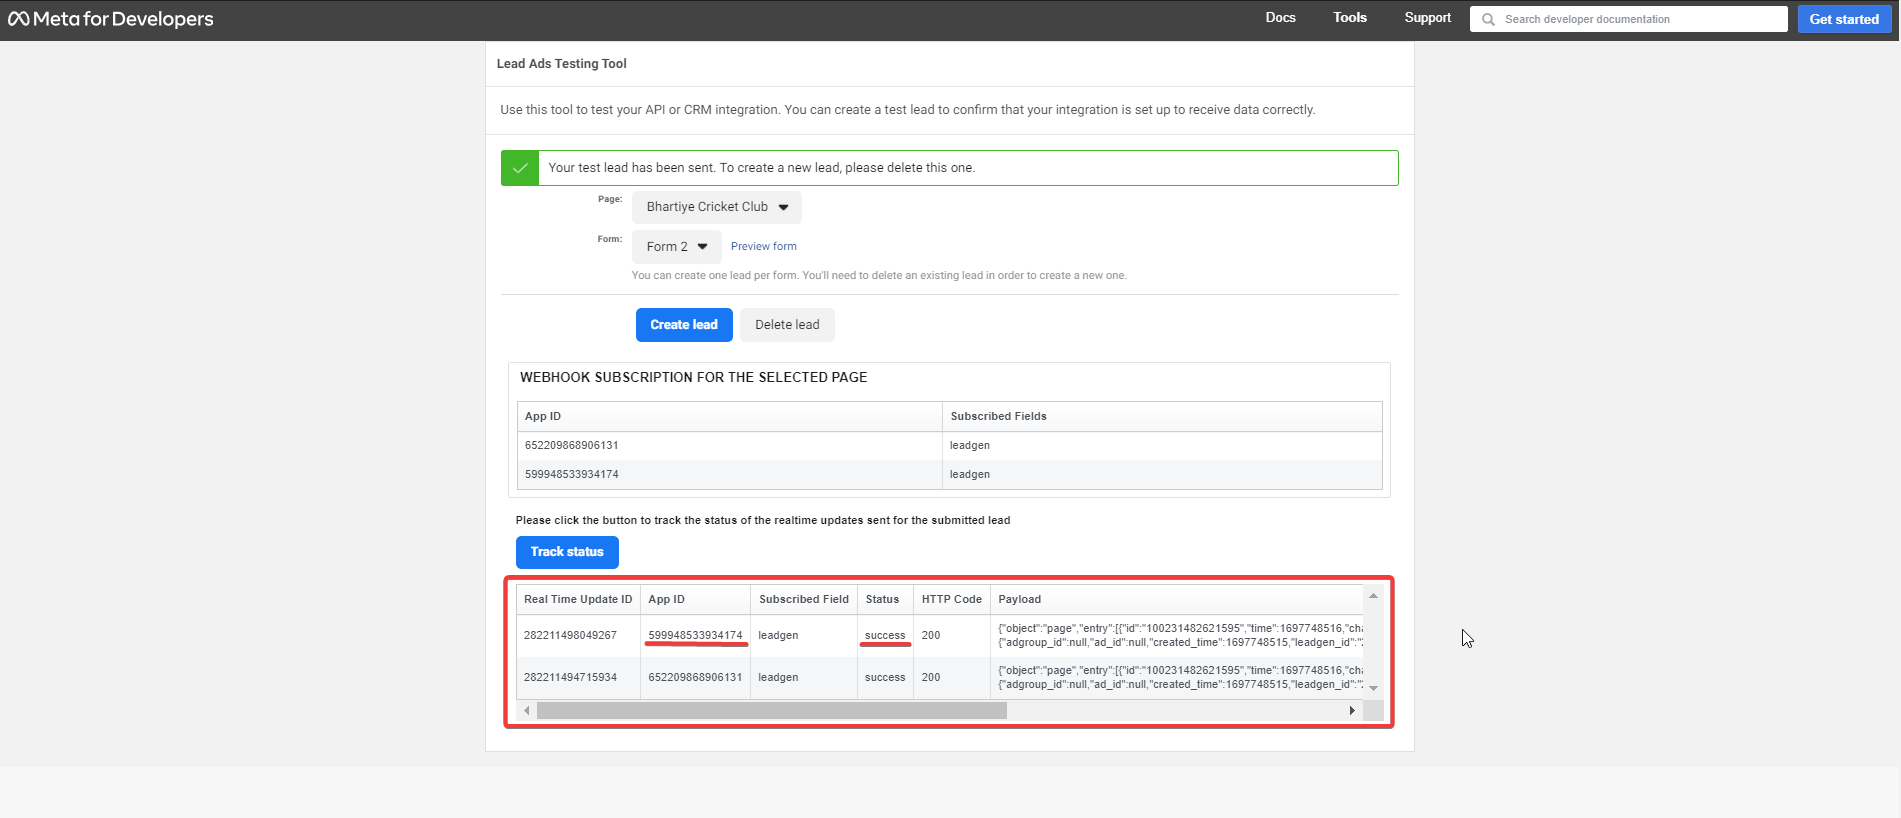1901x818 pixels.
Task: Click the payload table scroll-down arrow
Action: [1373, 688]
